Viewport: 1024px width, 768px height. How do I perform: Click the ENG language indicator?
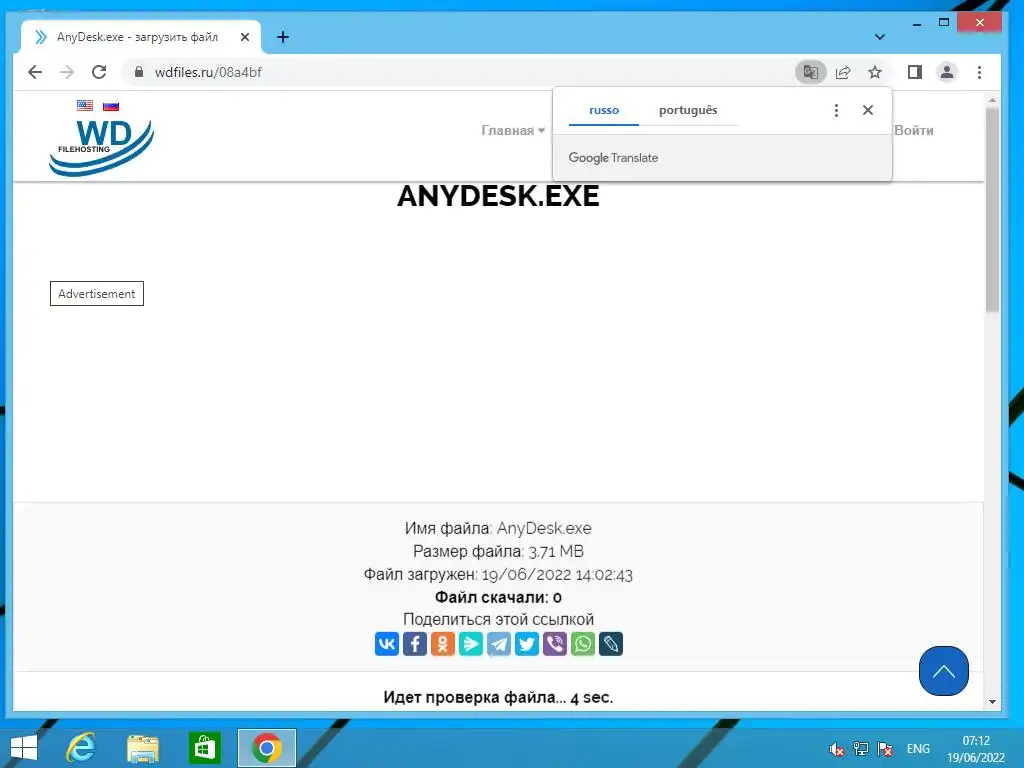pyautogui.click(x=918, y=749)
